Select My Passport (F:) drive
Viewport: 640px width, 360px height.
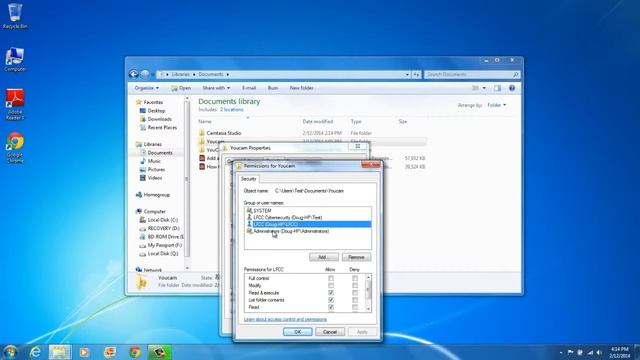(x=161, y=245)
